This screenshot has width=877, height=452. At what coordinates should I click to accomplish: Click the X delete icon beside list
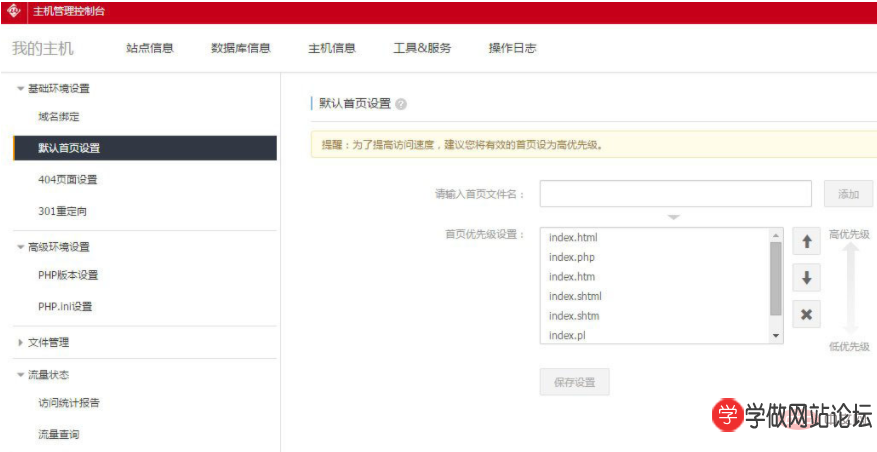[806, 314]
